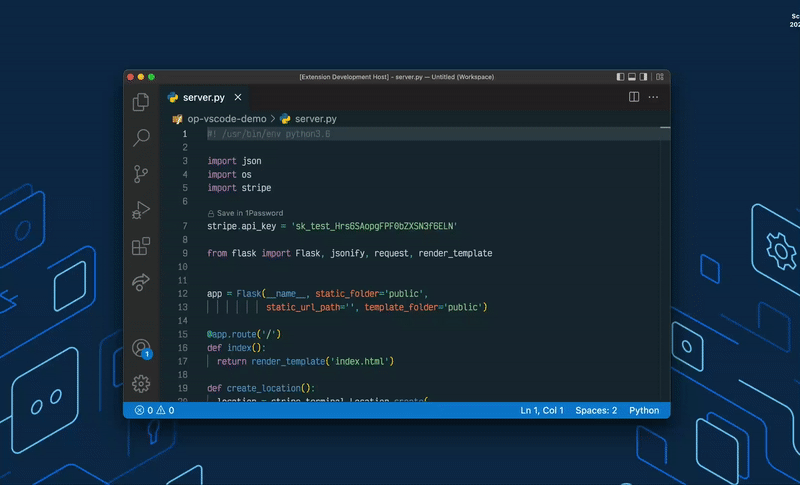Image resolution: width=800 pixels, height=485 pixels.
Task: Open the Accounts icon with badge
Action: (x=141, y=349)
